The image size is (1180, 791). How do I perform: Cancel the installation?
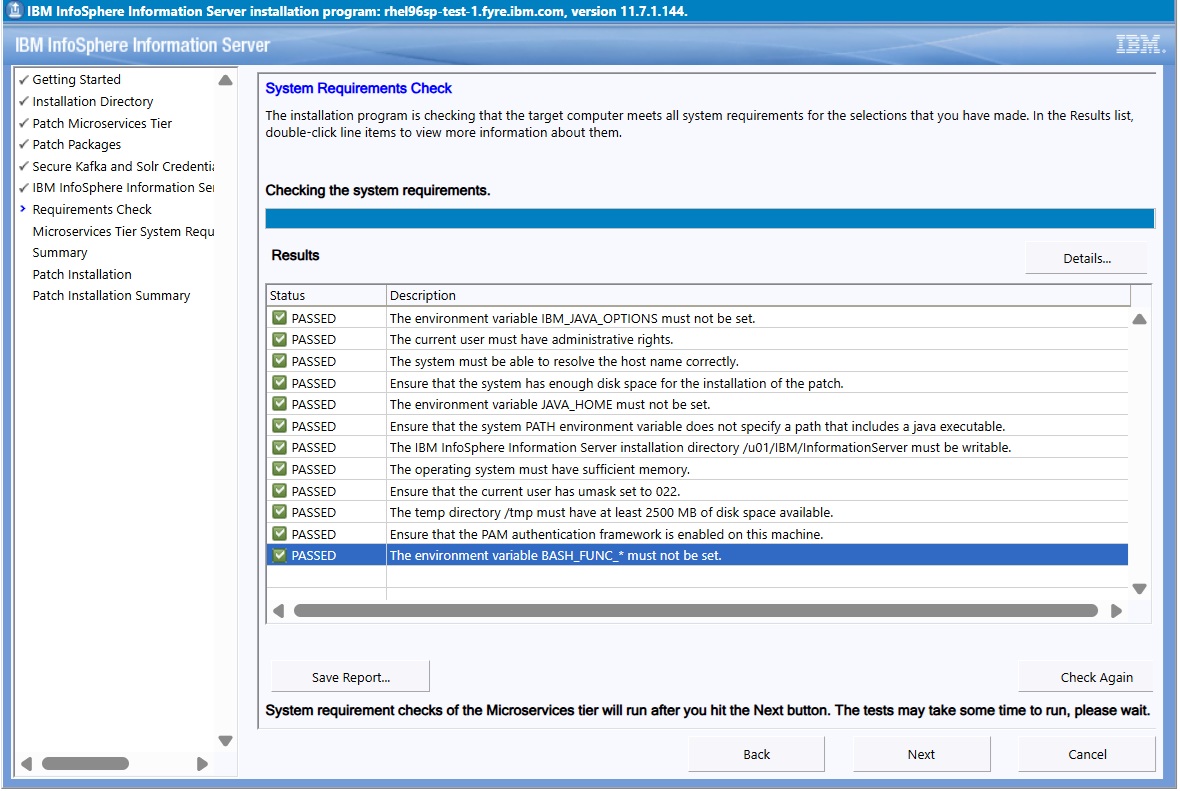[1087, 754]
